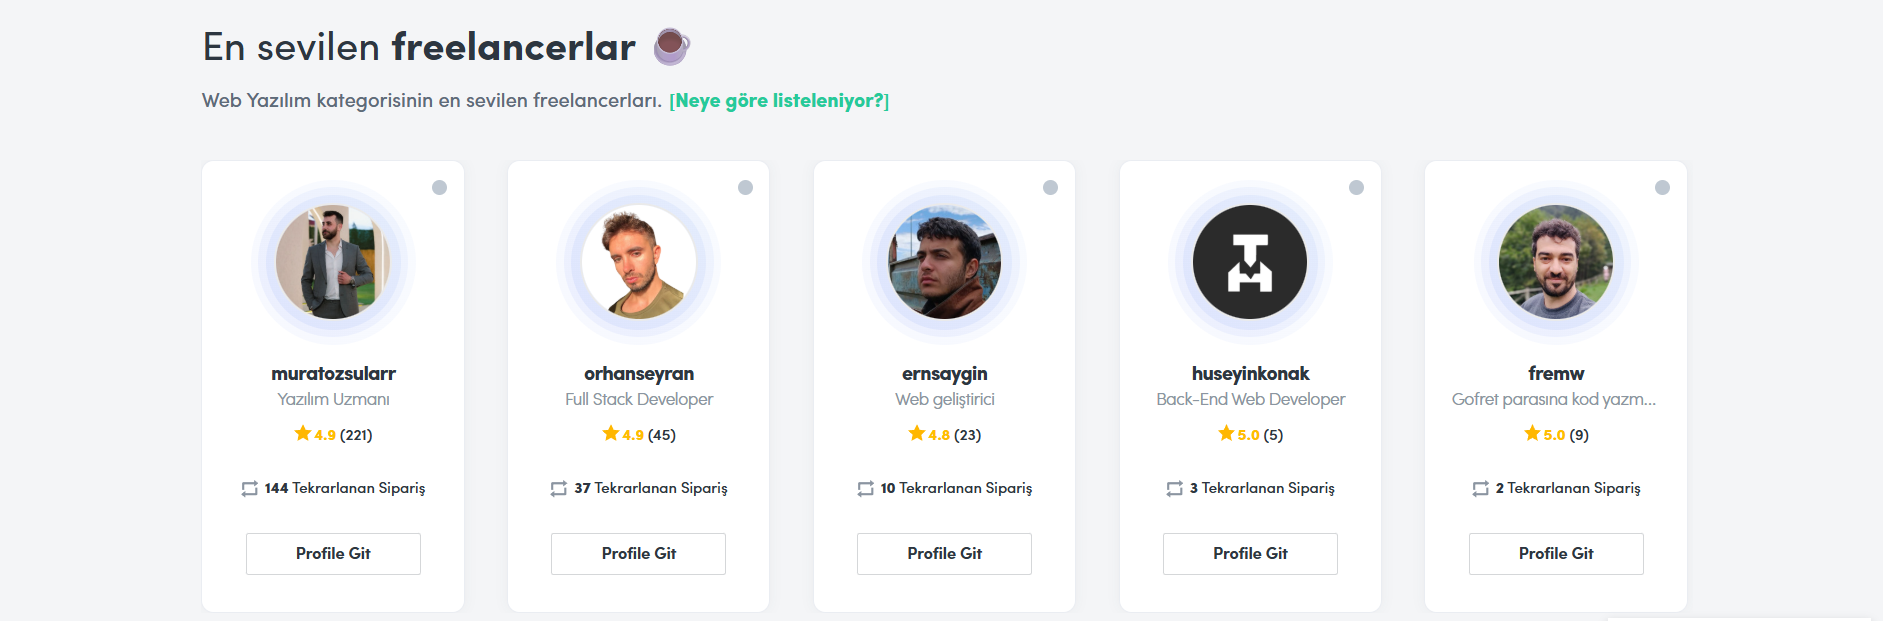
Task: Click the coffee cup icon beside heading
Action: coord(671,47)
